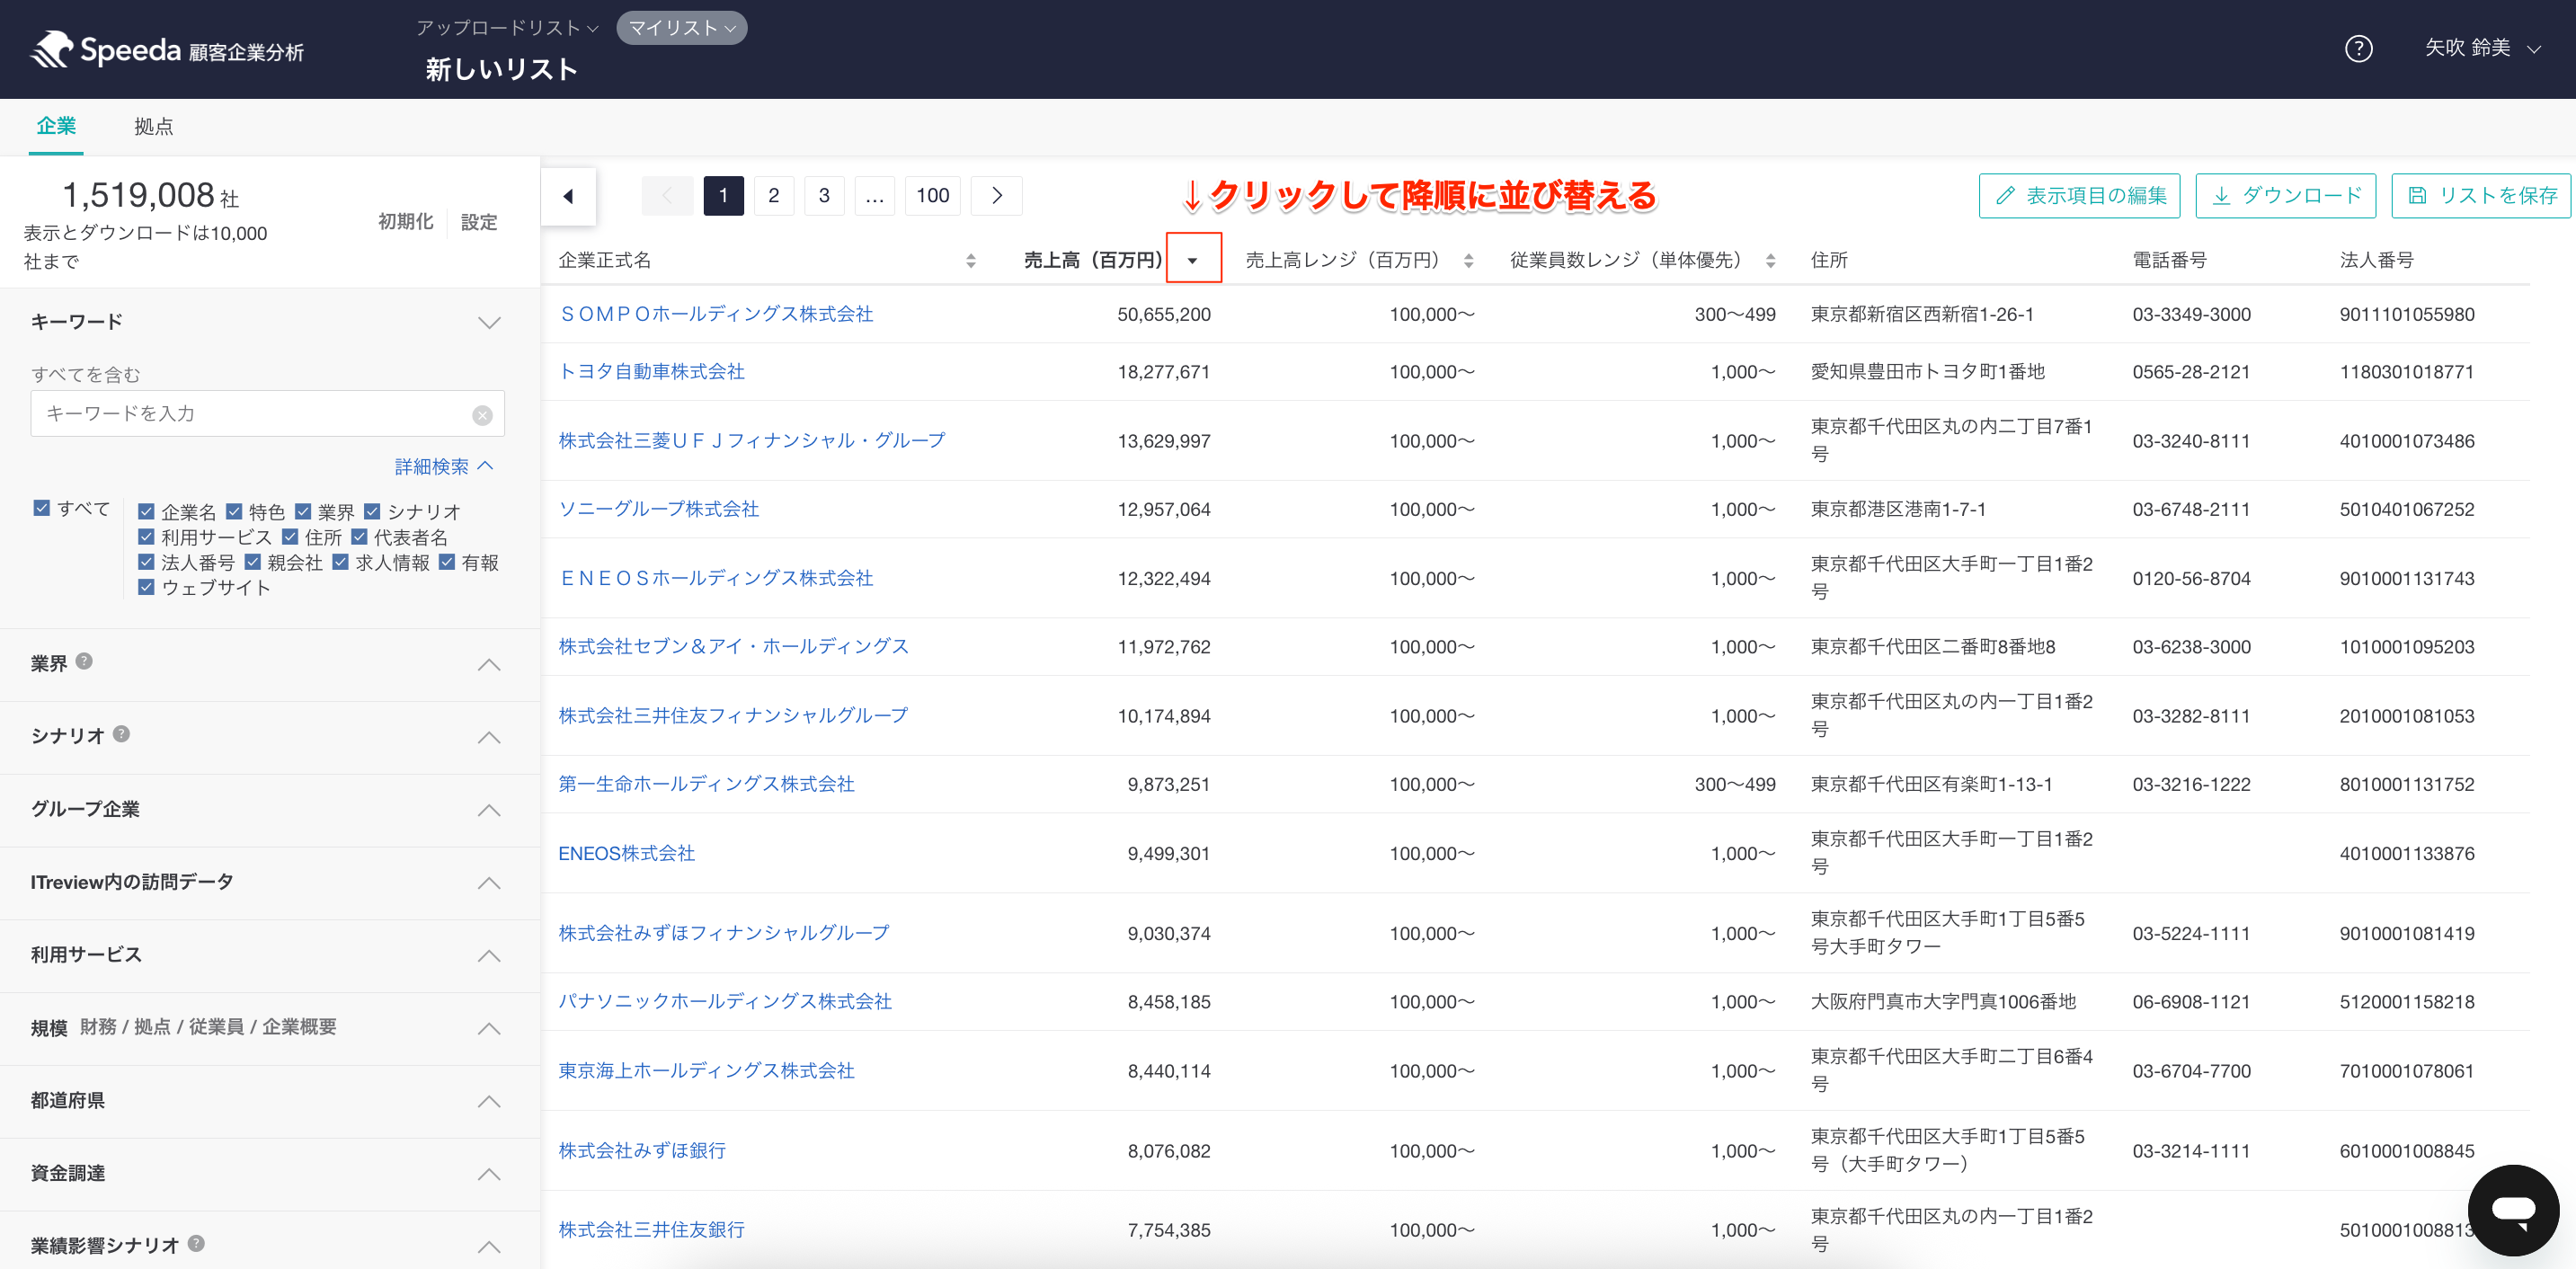The image size is (2576, 1269).
Task: Switch to the 拠点 tab
Action: pos(153,127)
